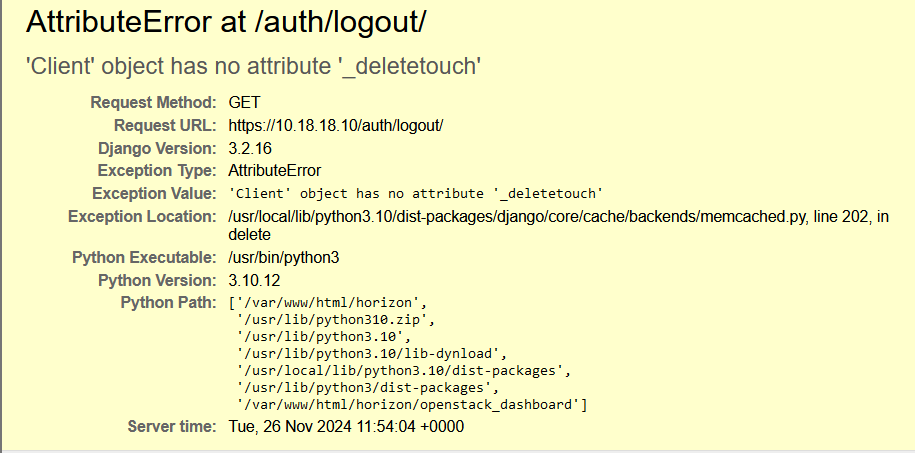Click the Request URL value https://10.18.18.10/auth/logout/
The width and height of the screenshot is (915, 453).
pos(336,126)
